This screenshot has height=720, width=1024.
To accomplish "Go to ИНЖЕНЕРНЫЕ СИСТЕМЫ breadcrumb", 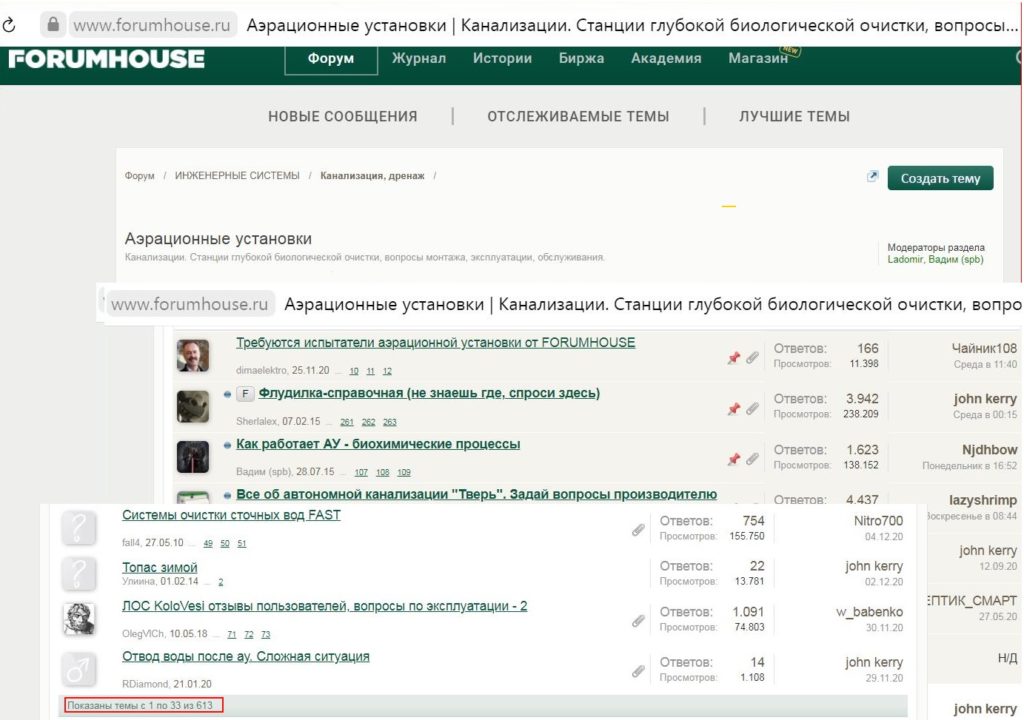I will (x=237, y=176).
